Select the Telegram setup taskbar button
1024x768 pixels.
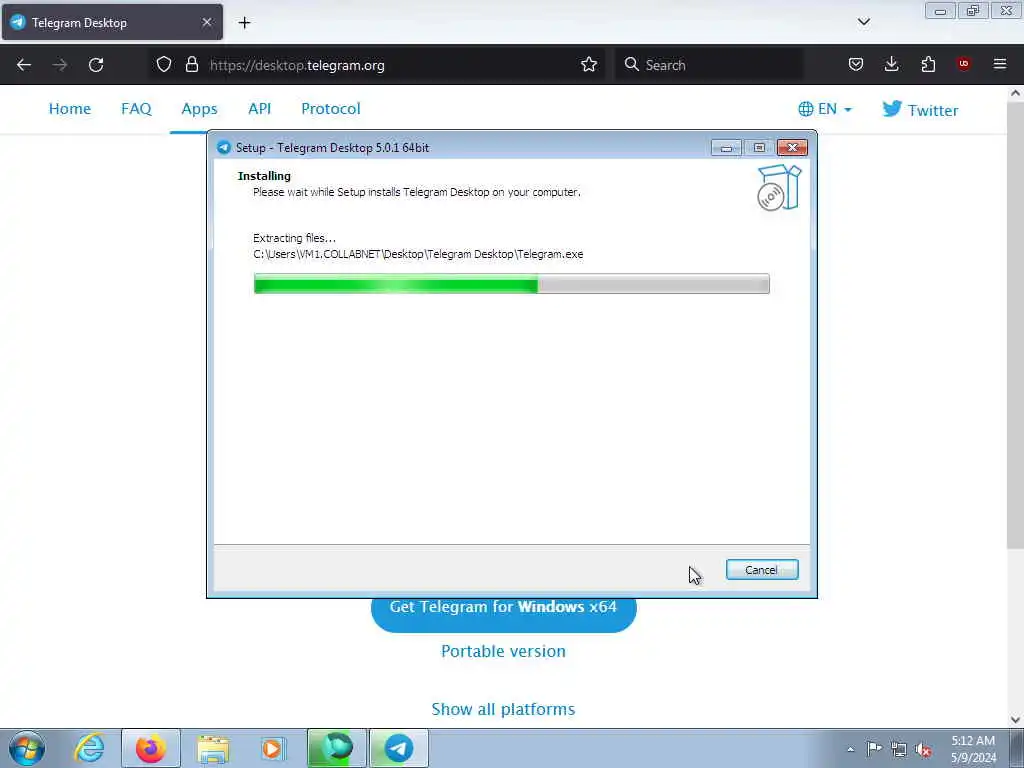[399, 748]
